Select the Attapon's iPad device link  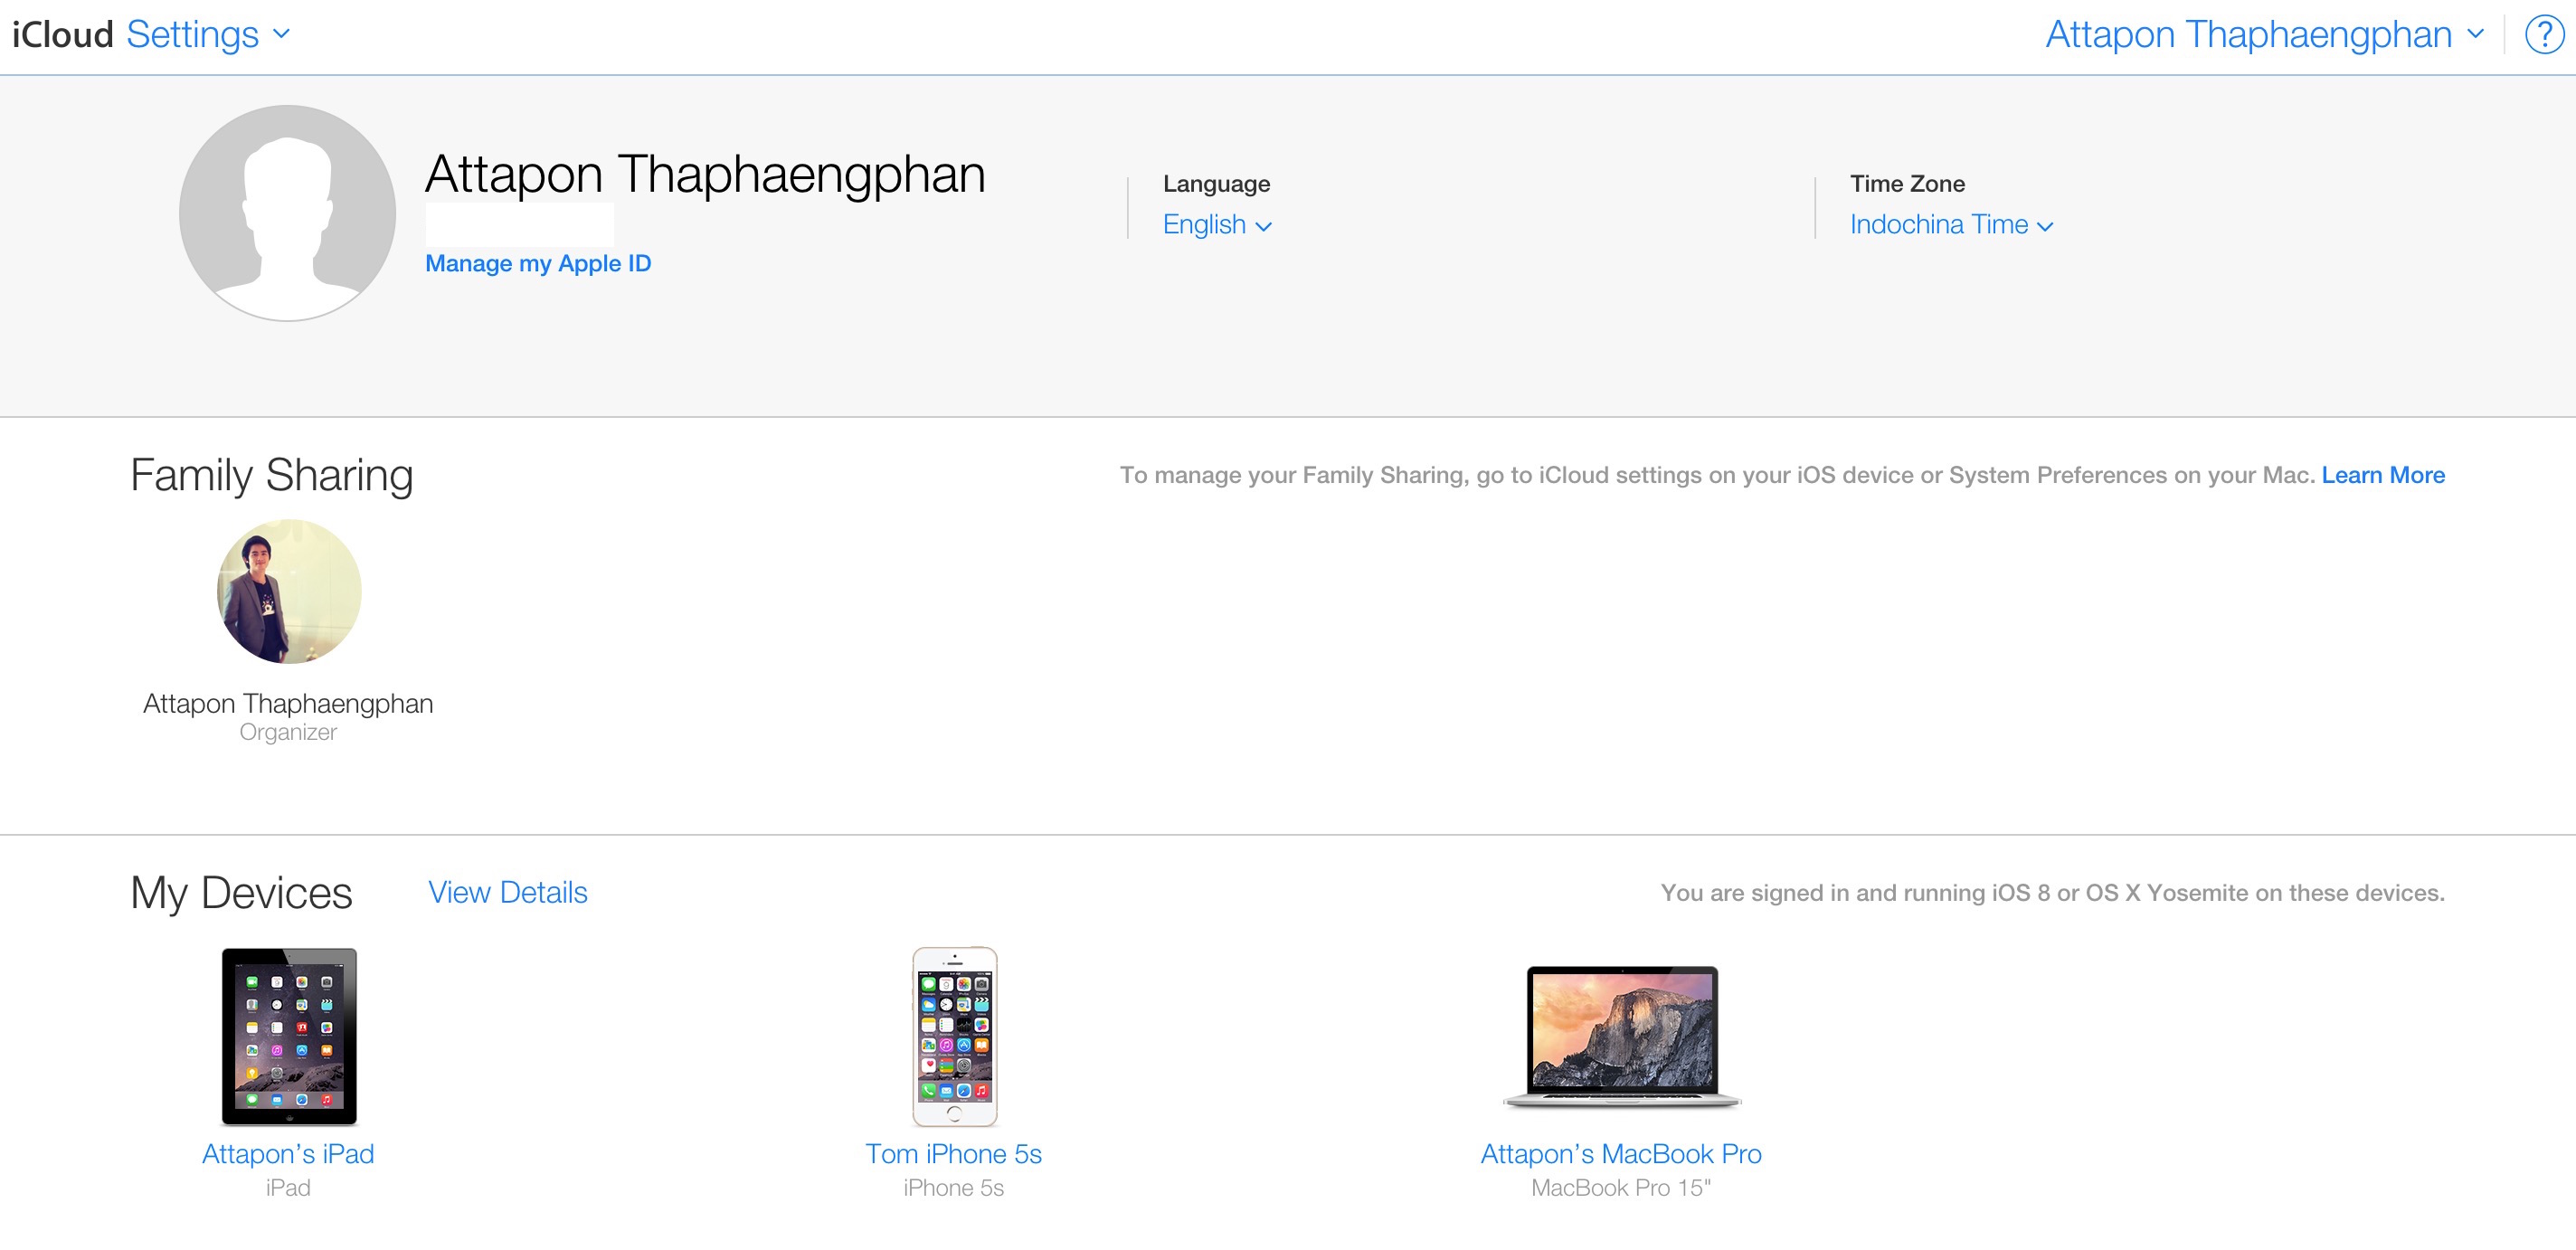point(288,1153)
